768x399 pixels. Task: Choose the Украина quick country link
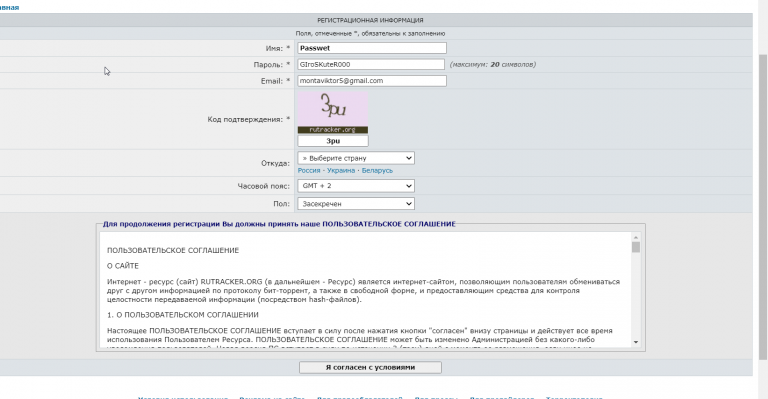(x=341, y=170)
